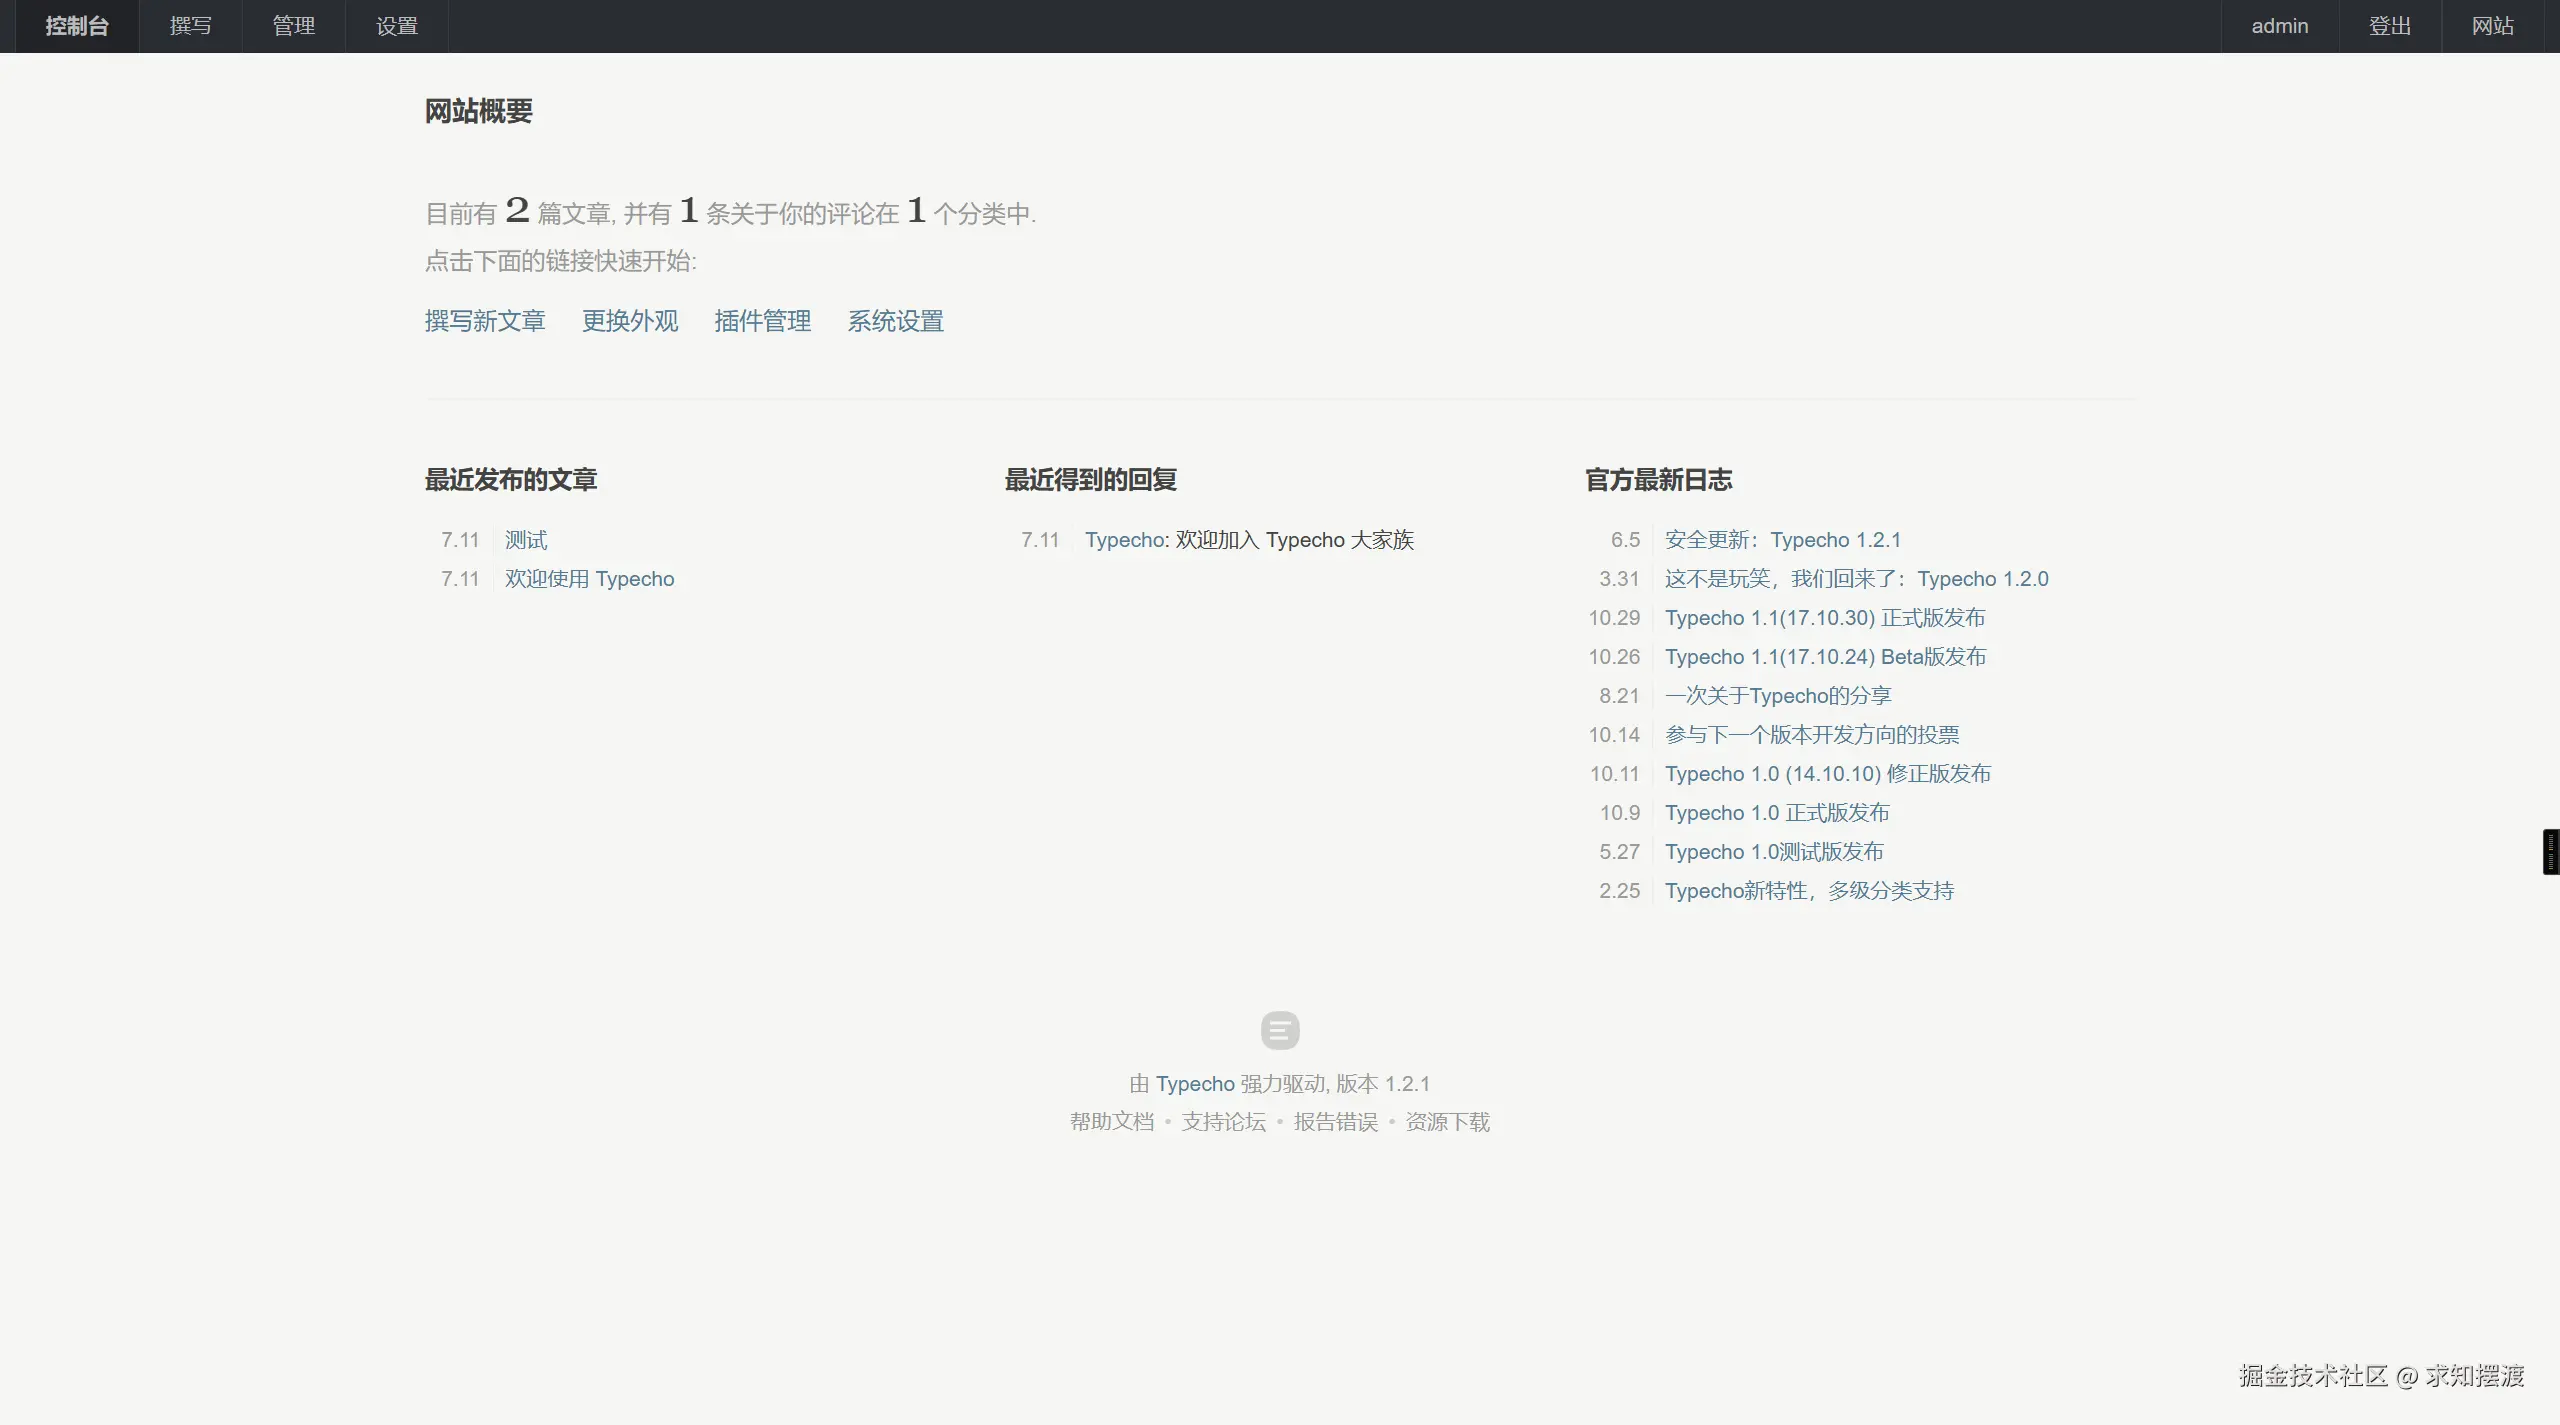Click the black handle at right edge
The height and width of the screenshot is (1425, 2560).
(x=2551, y=852)
